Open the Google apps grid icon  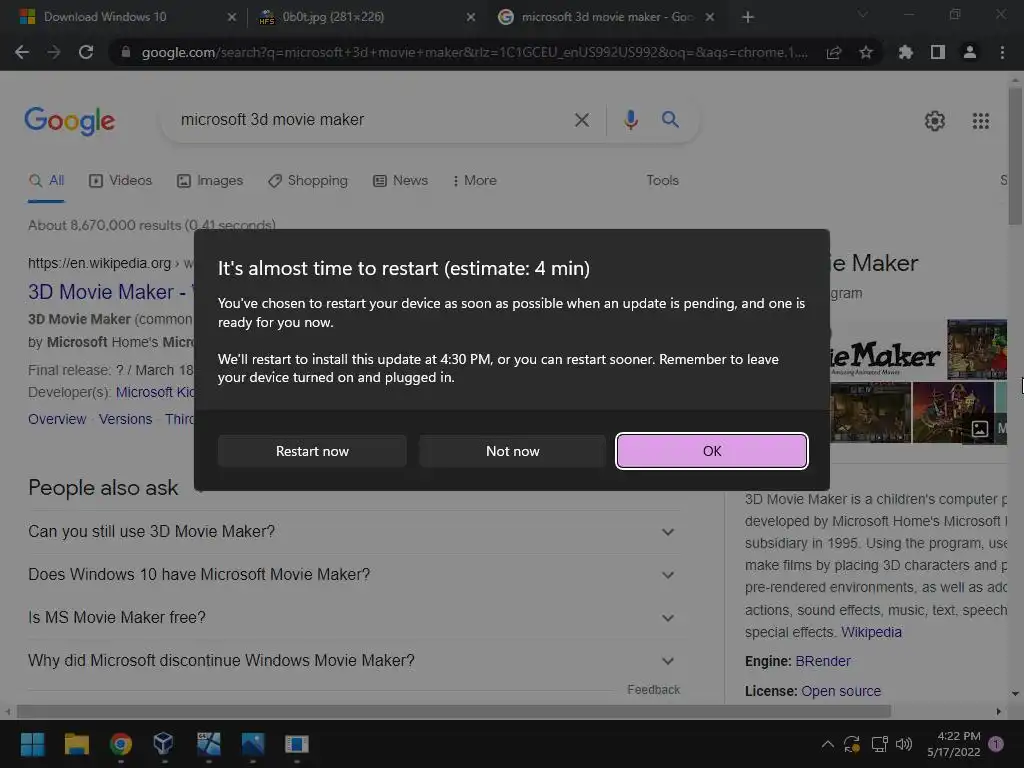[x=980, y=121]
